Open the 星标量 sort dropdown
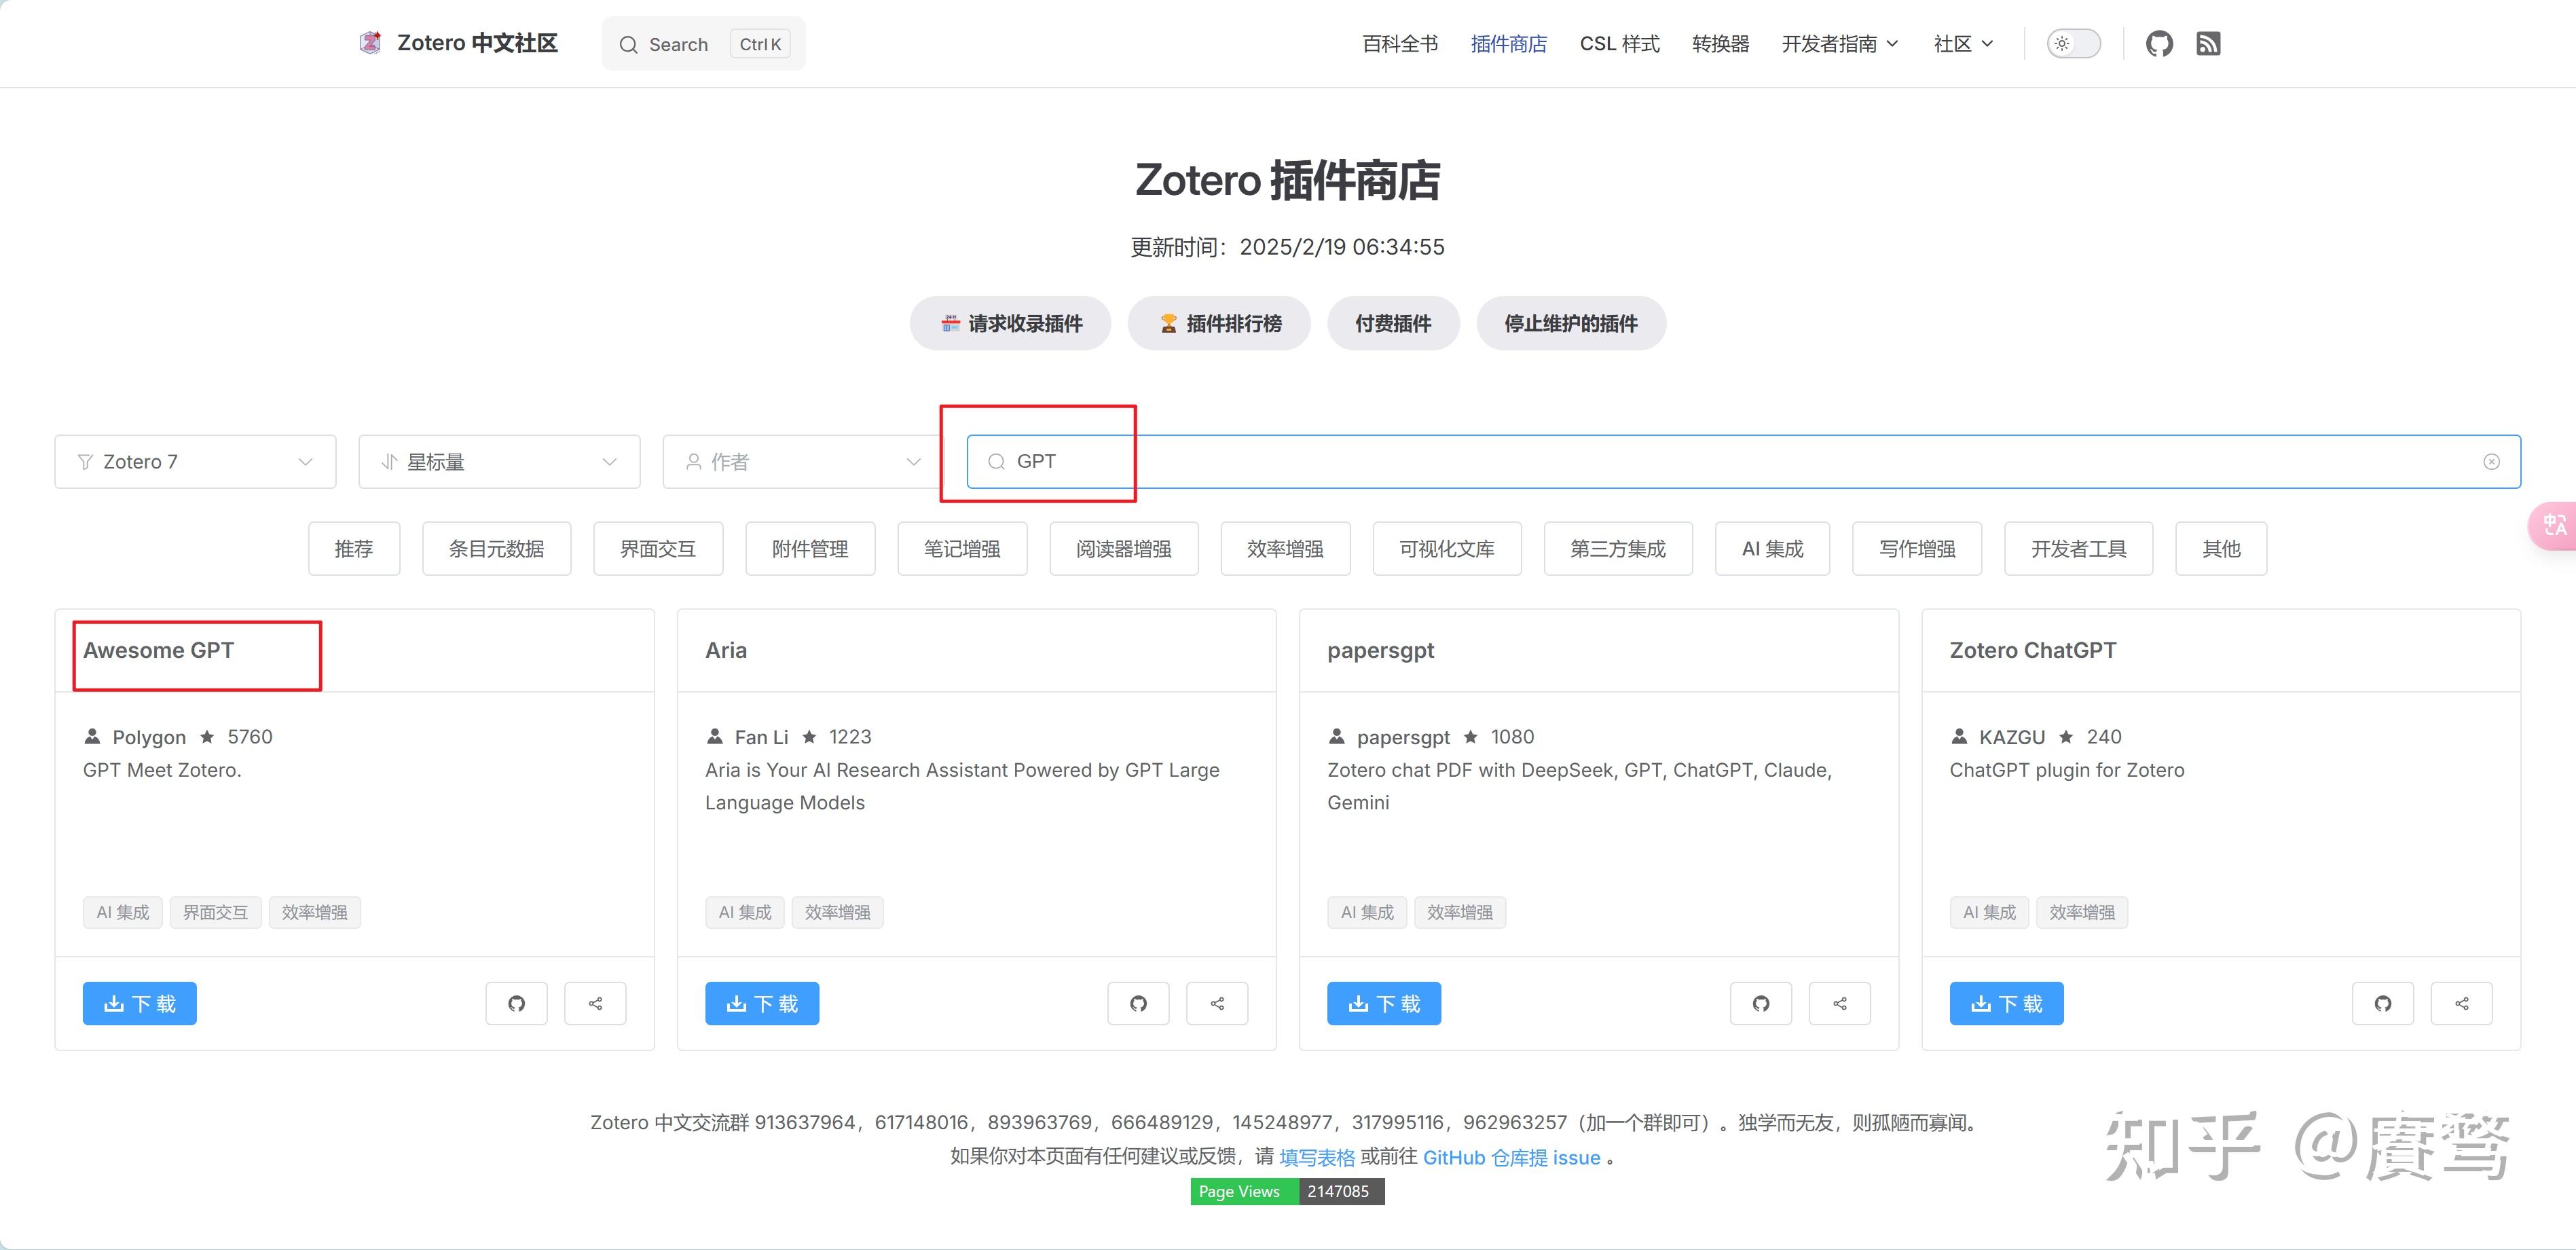Viewport: 2576px width, 1250px height. (x=498, y=461)
